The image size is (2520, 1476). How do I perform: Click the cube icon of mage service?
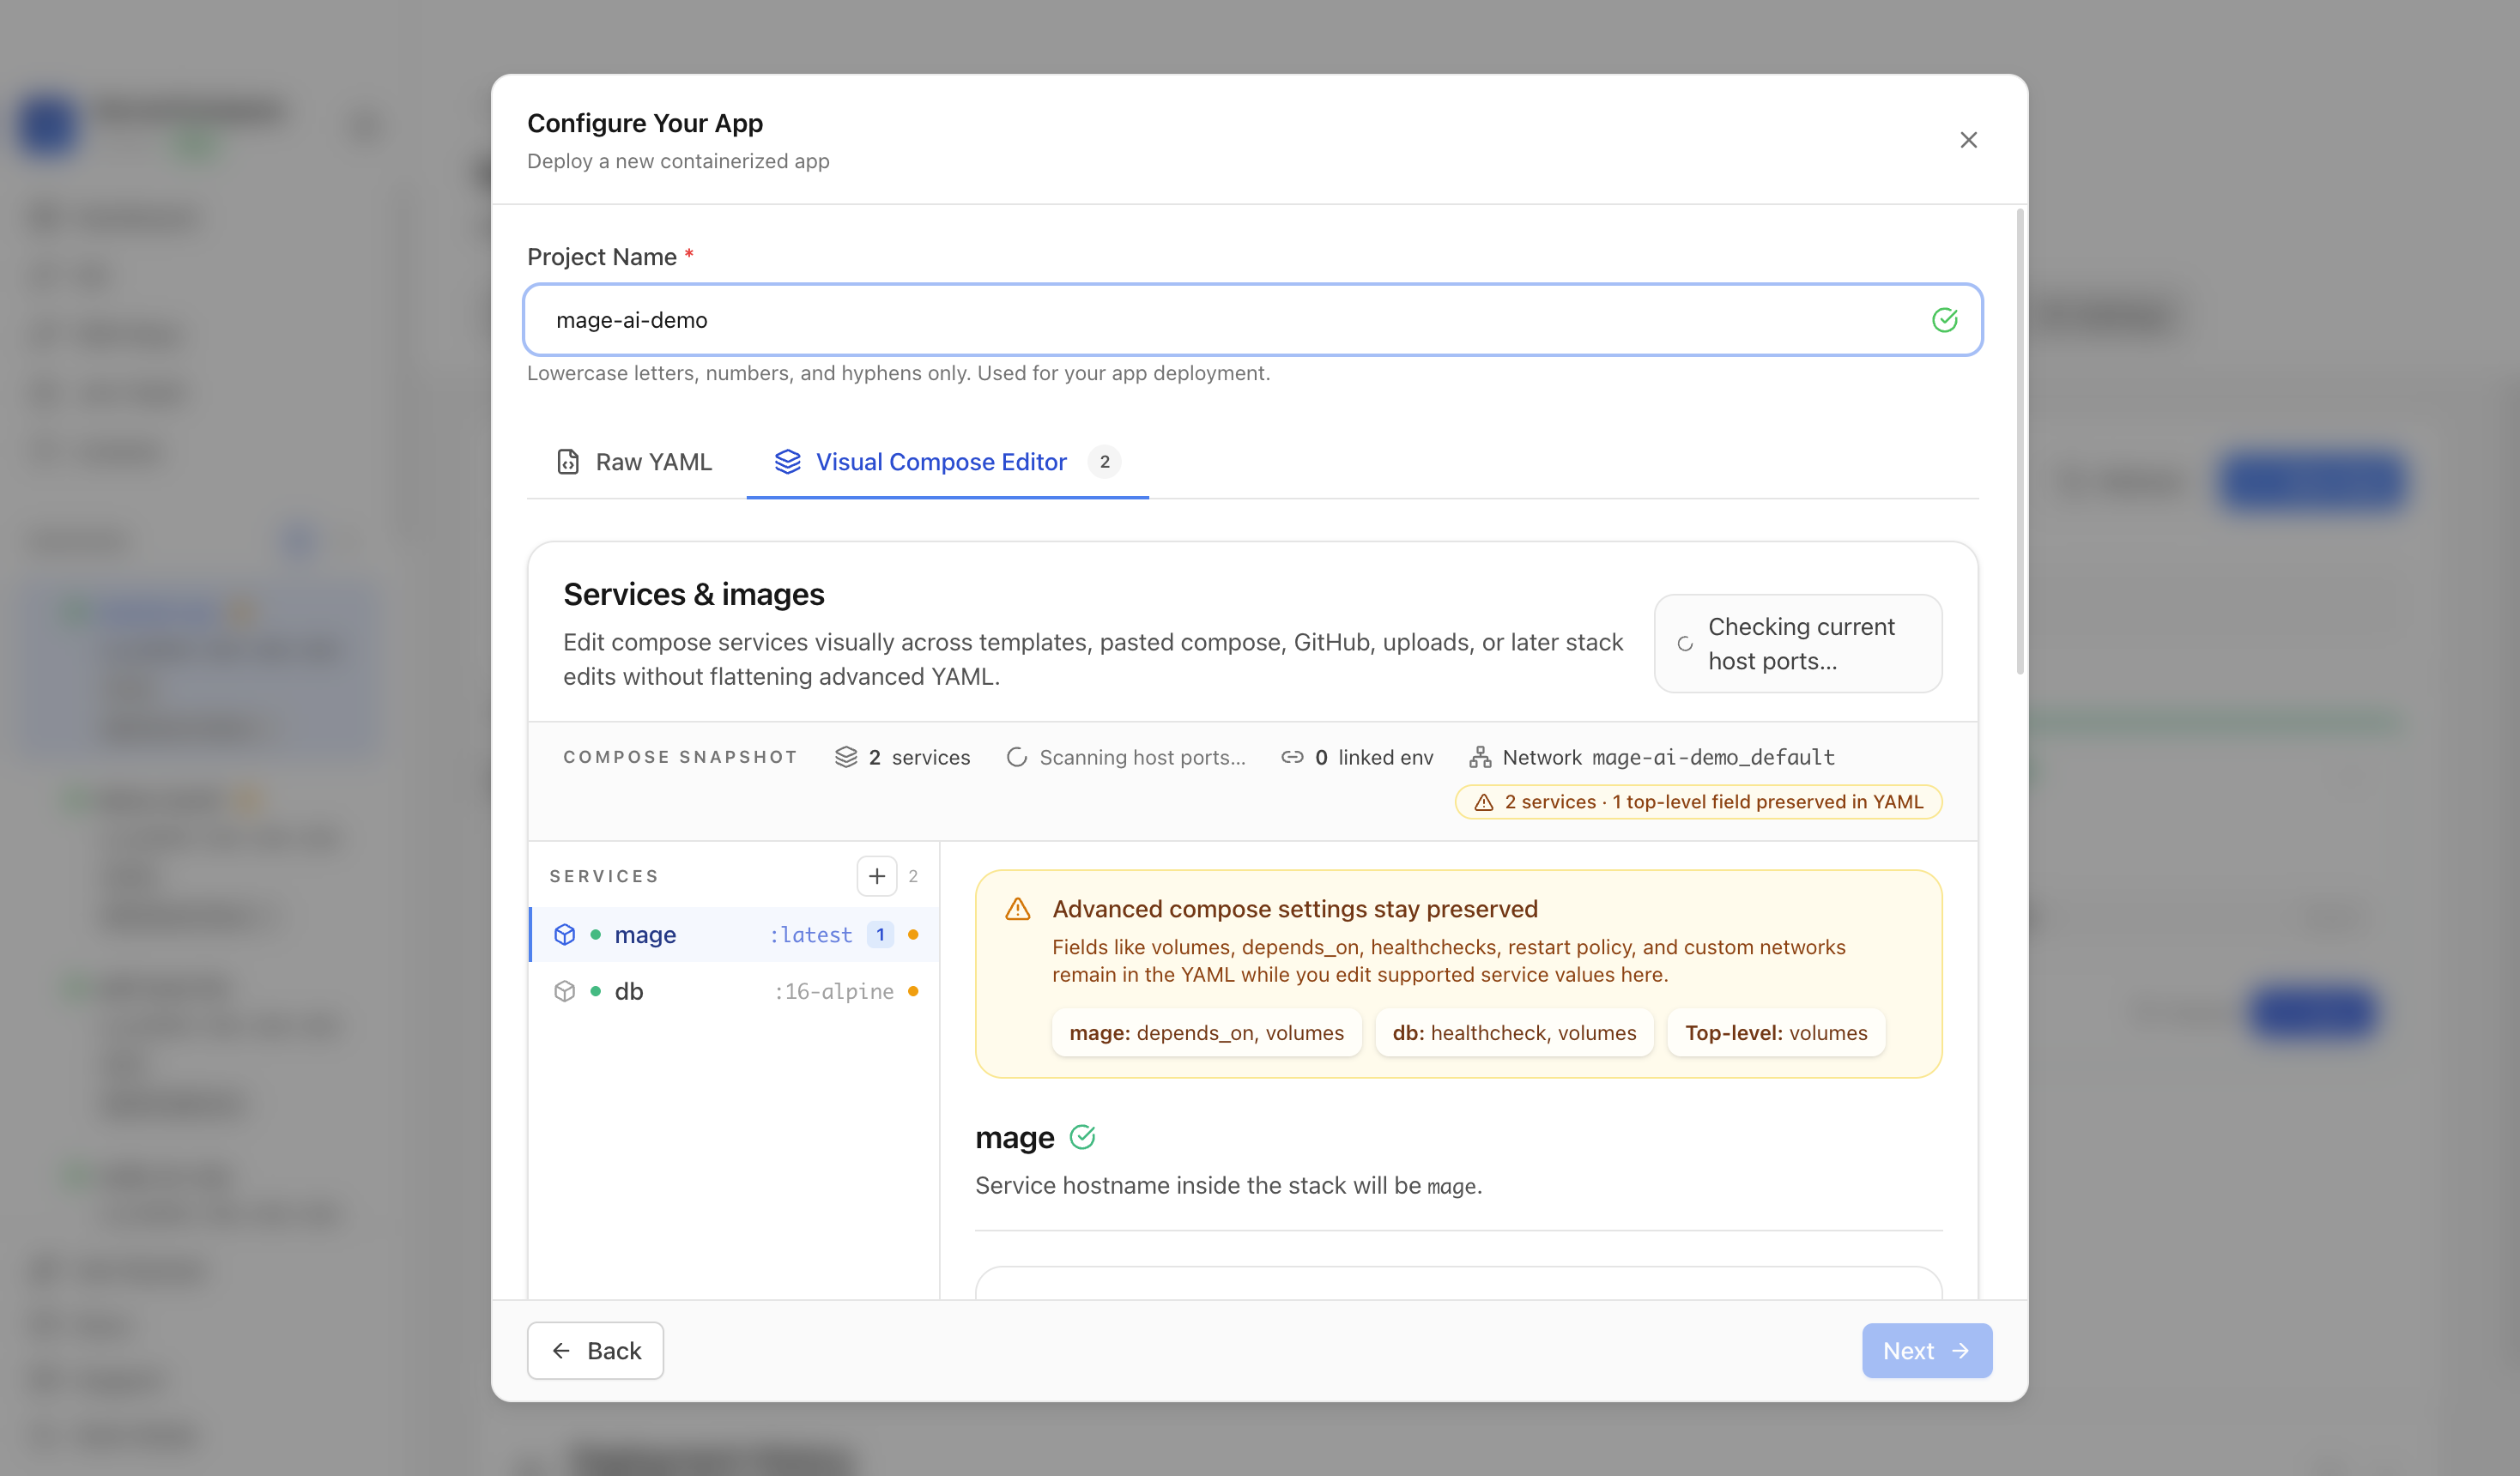pyautogui.click(x=564, y=935)
